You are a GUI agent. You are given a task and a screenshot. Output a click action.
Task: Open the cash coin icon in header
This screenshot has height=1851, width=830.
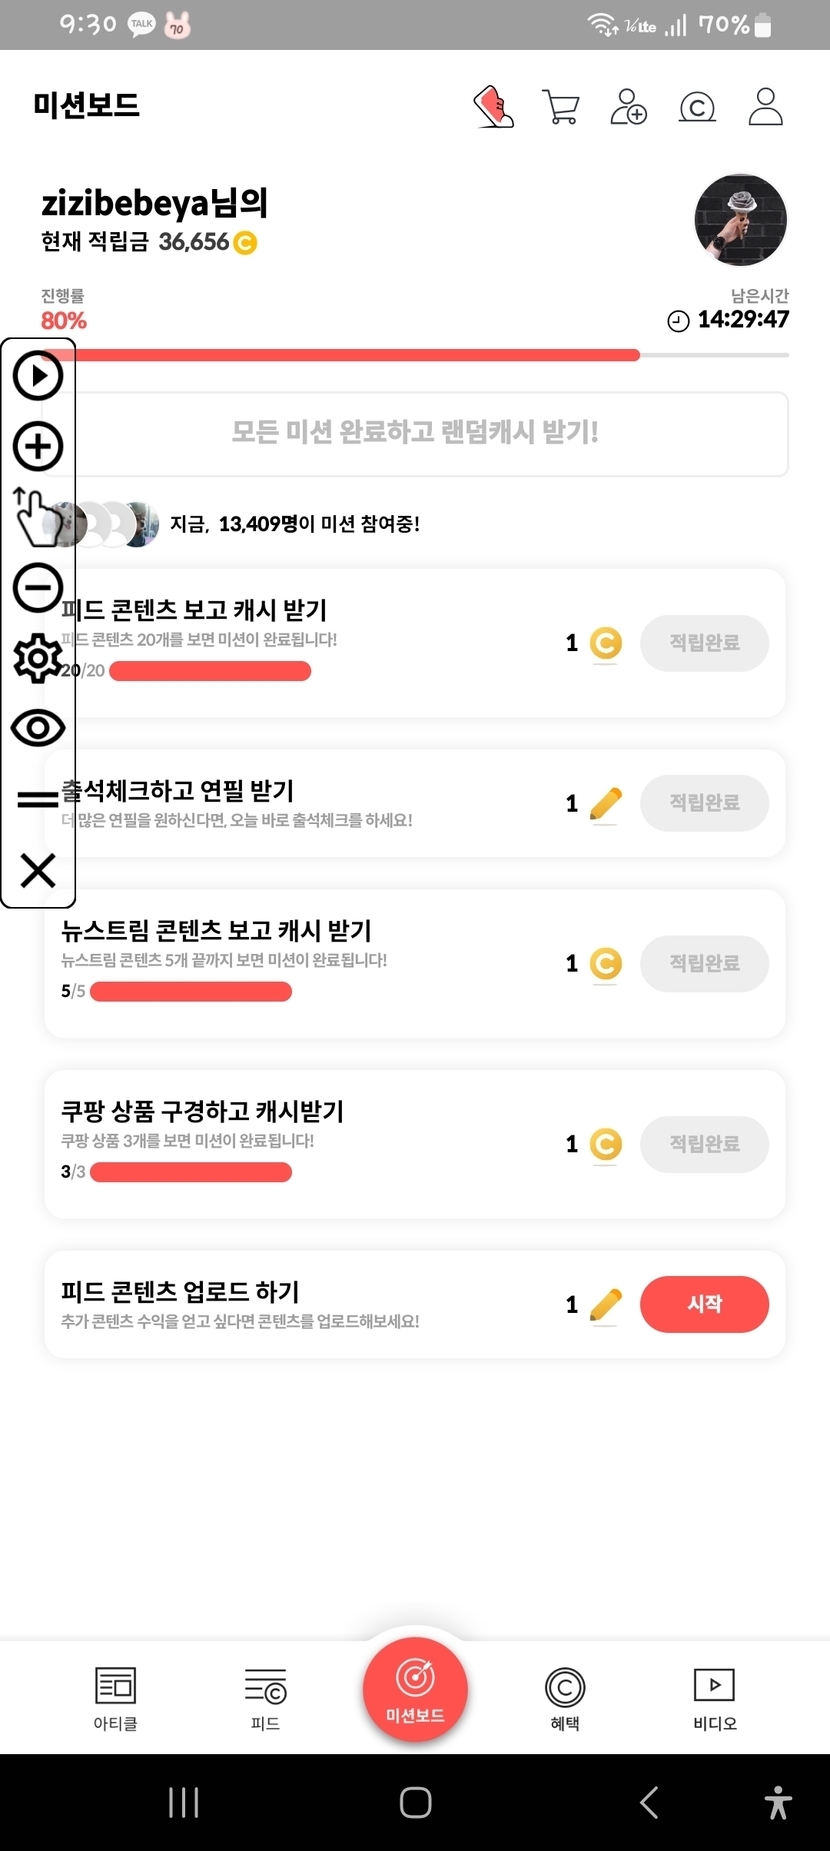(697, 106)
